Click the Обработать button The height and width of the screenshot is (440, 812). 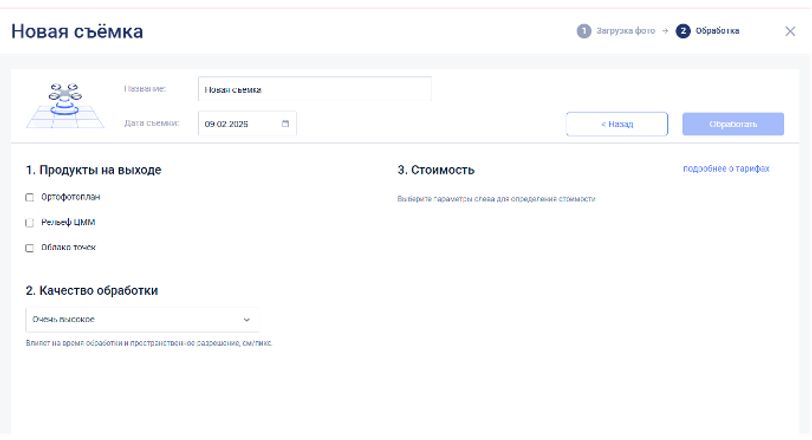pyautogui.click(x=732, y=124)
